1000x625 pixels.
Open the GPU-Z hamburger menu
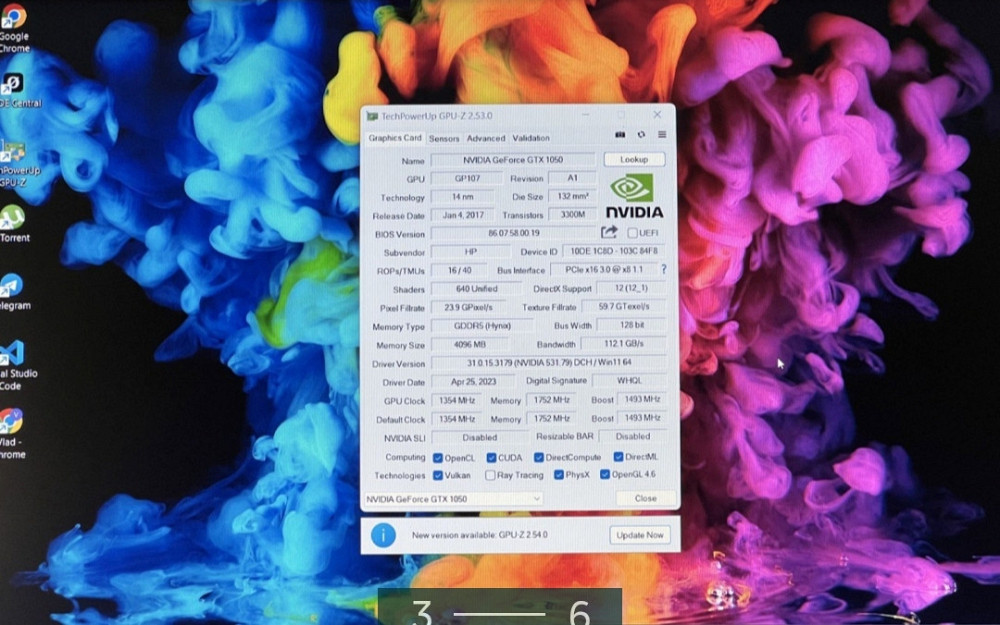661,135
